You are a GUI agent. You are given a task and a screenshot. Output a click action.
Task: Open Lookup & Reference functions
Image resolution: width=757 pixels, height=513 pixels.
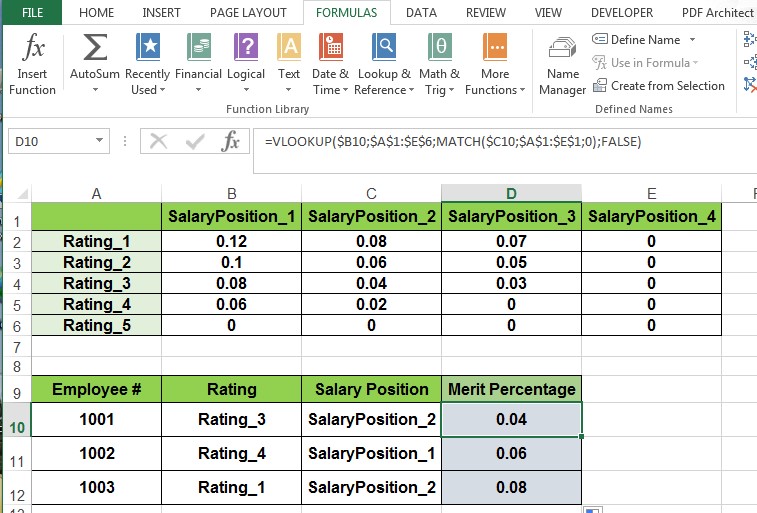(383, 64)
